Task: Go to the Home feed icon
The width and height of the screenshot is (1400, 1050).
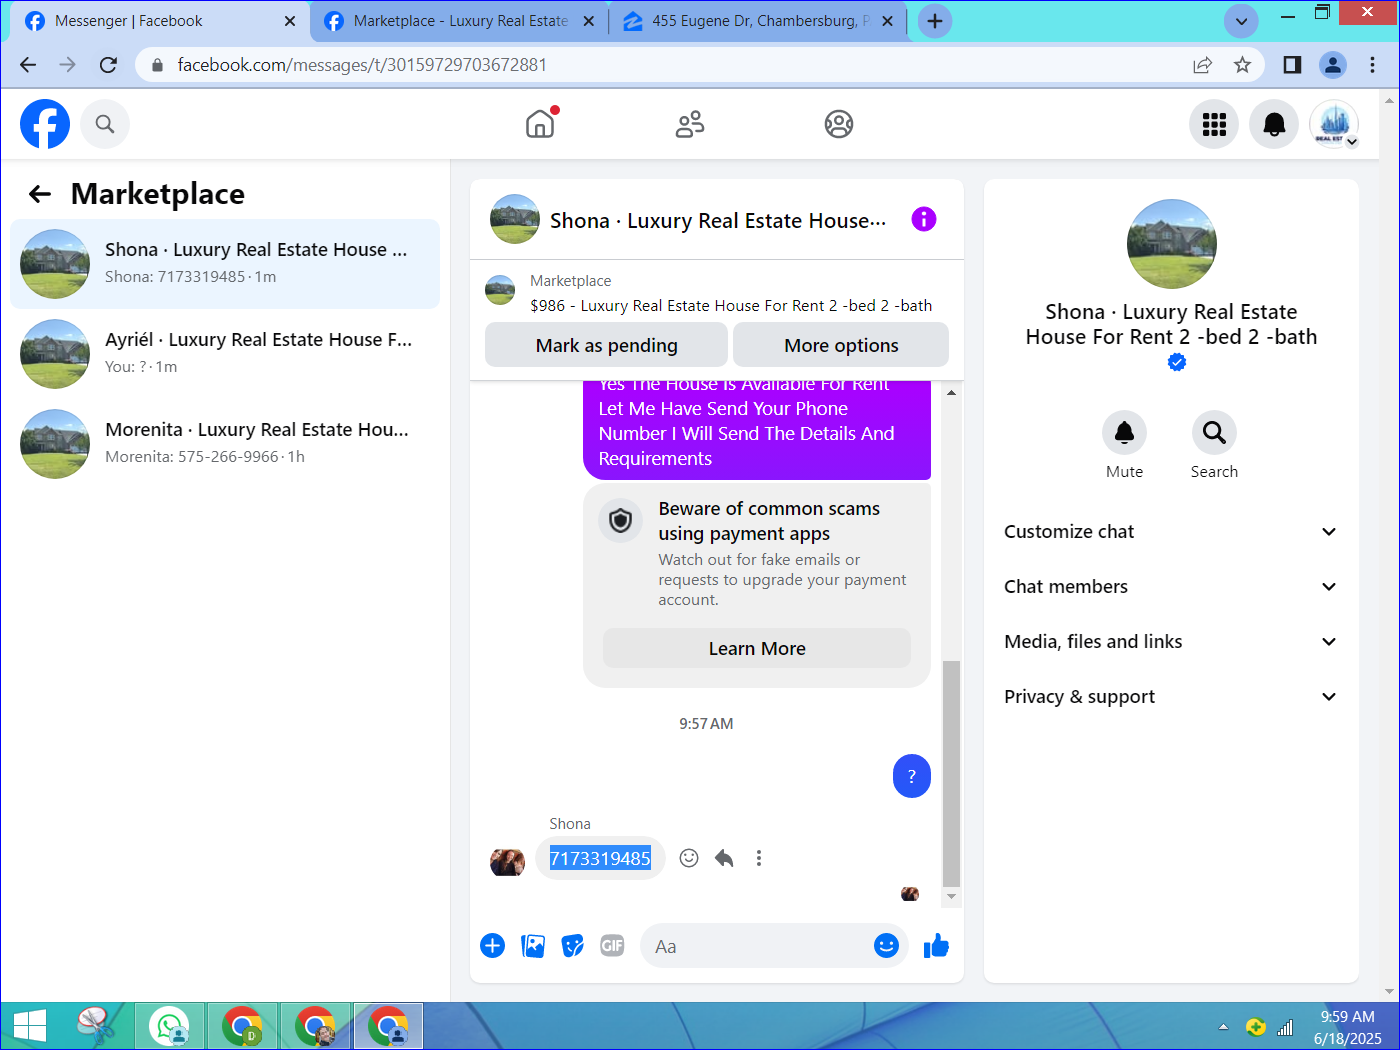Action: coord(540,124)
